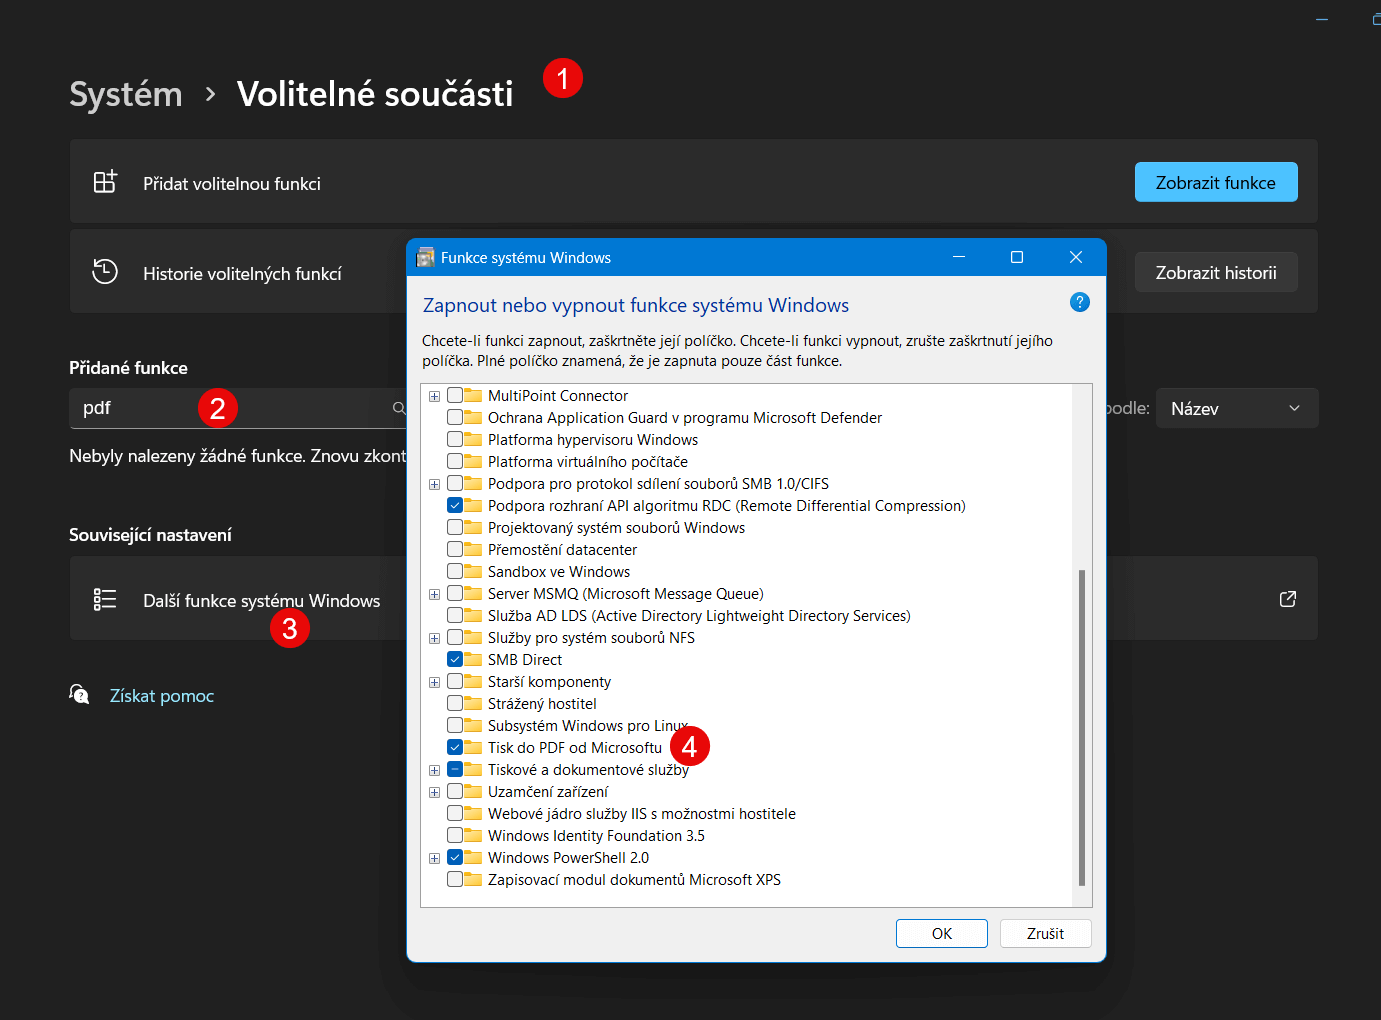
Task: Select Projektovaný systém souborů Windows row
Action: coord(616,527)
